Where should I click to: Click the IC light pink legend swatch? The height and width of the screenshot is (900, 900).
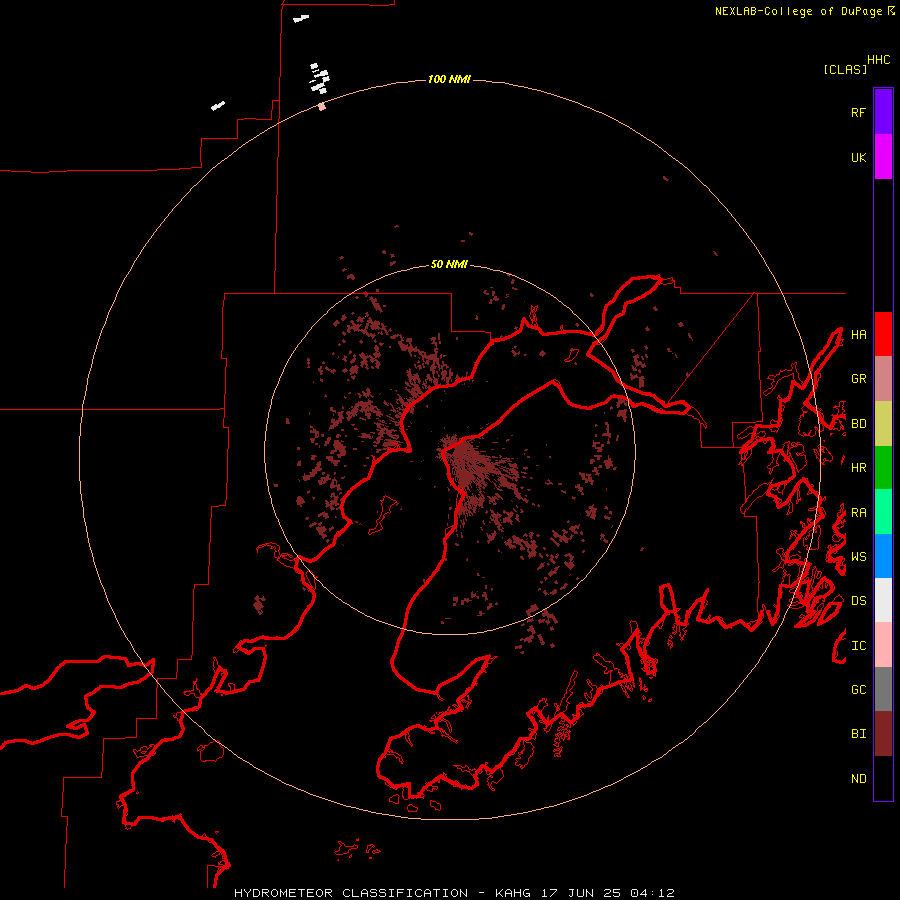click(x=883, y=645)
